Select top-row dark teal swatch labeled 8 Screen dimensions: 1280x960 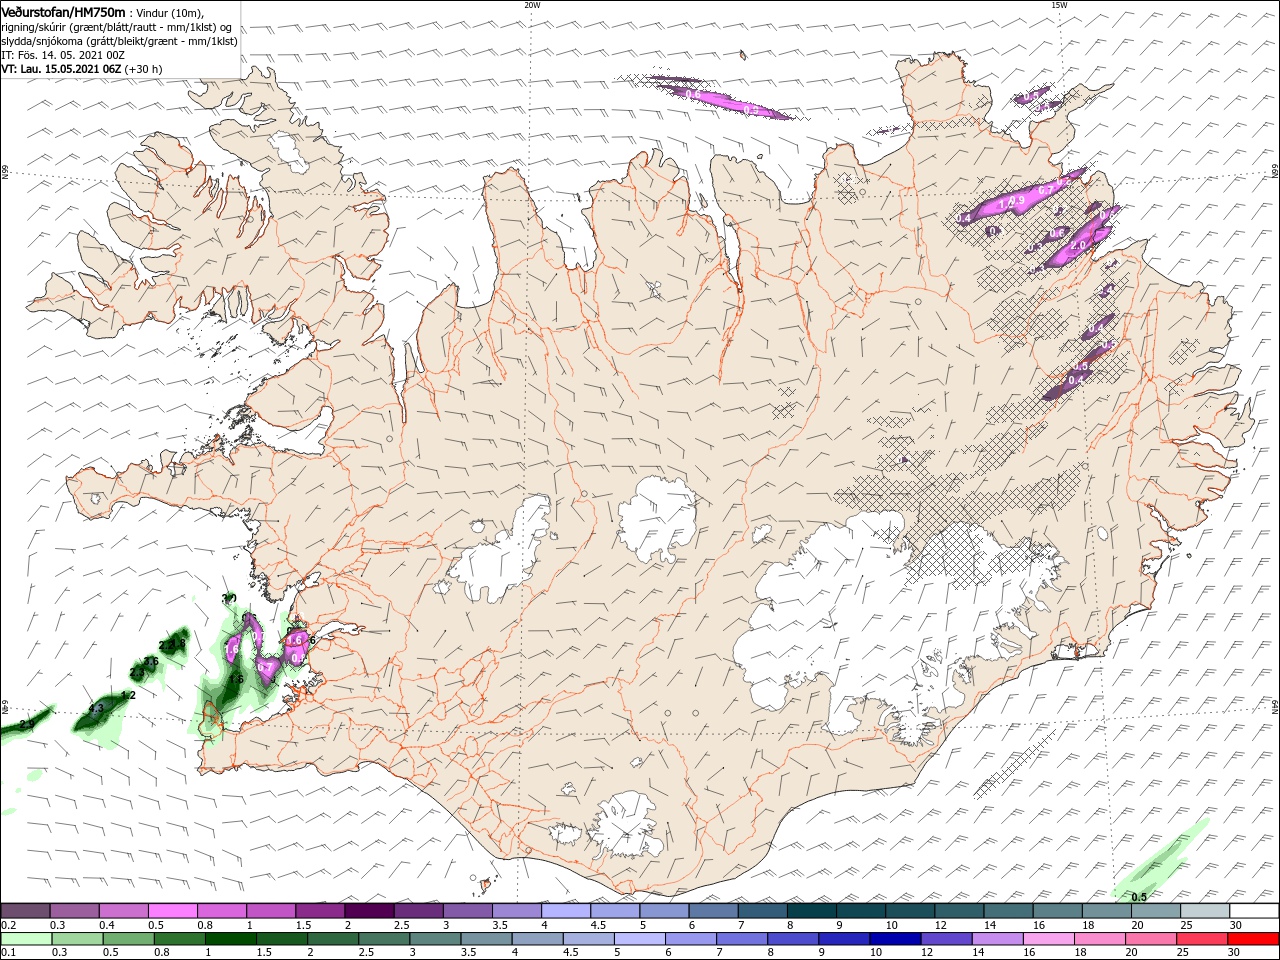point(812,911)
